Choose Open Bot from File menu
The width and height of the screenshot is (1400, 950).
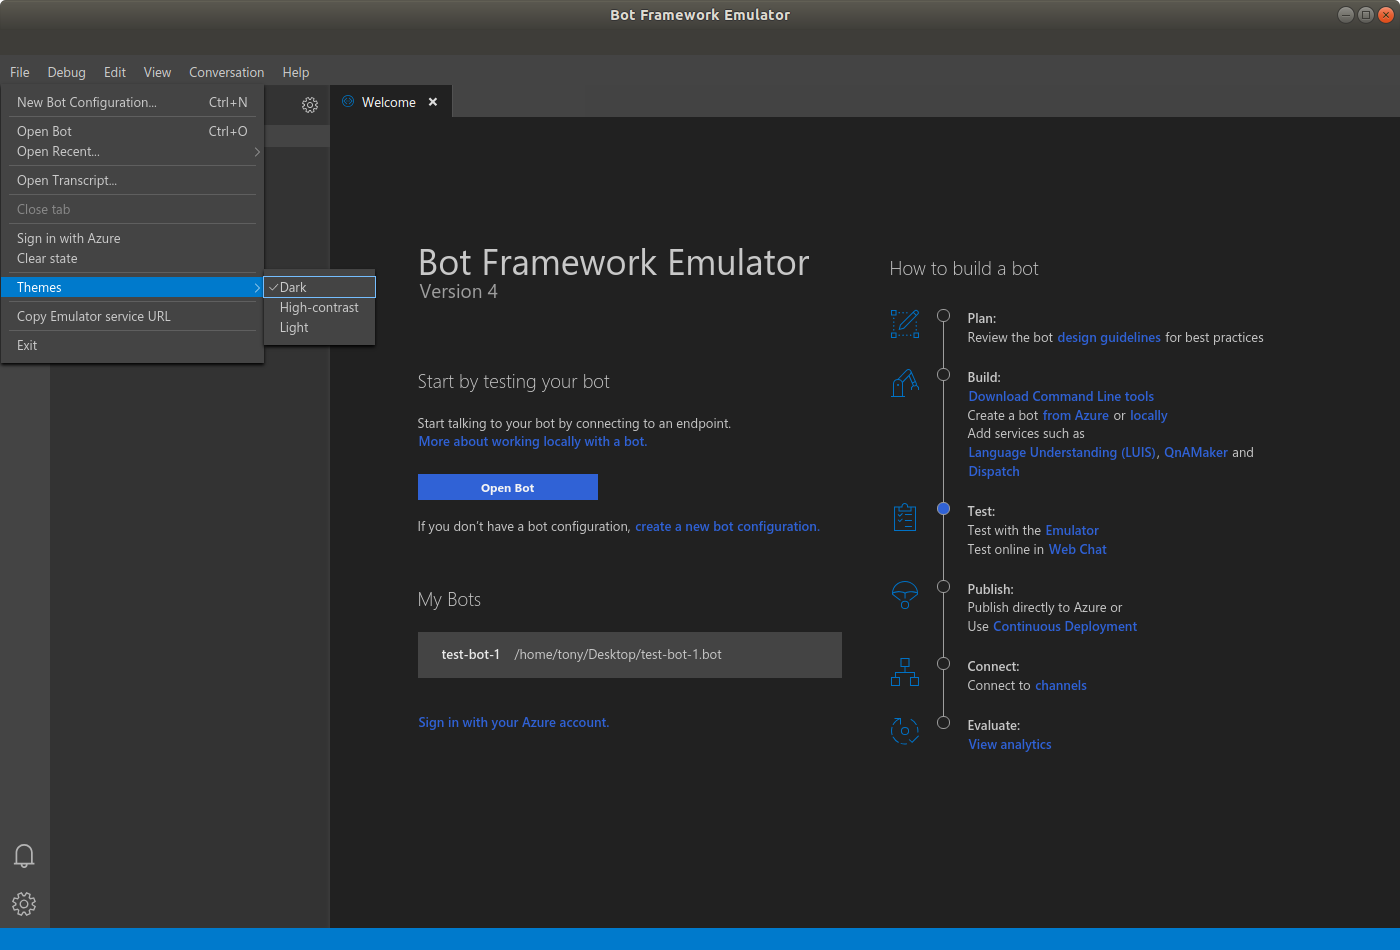coord(132,131)
